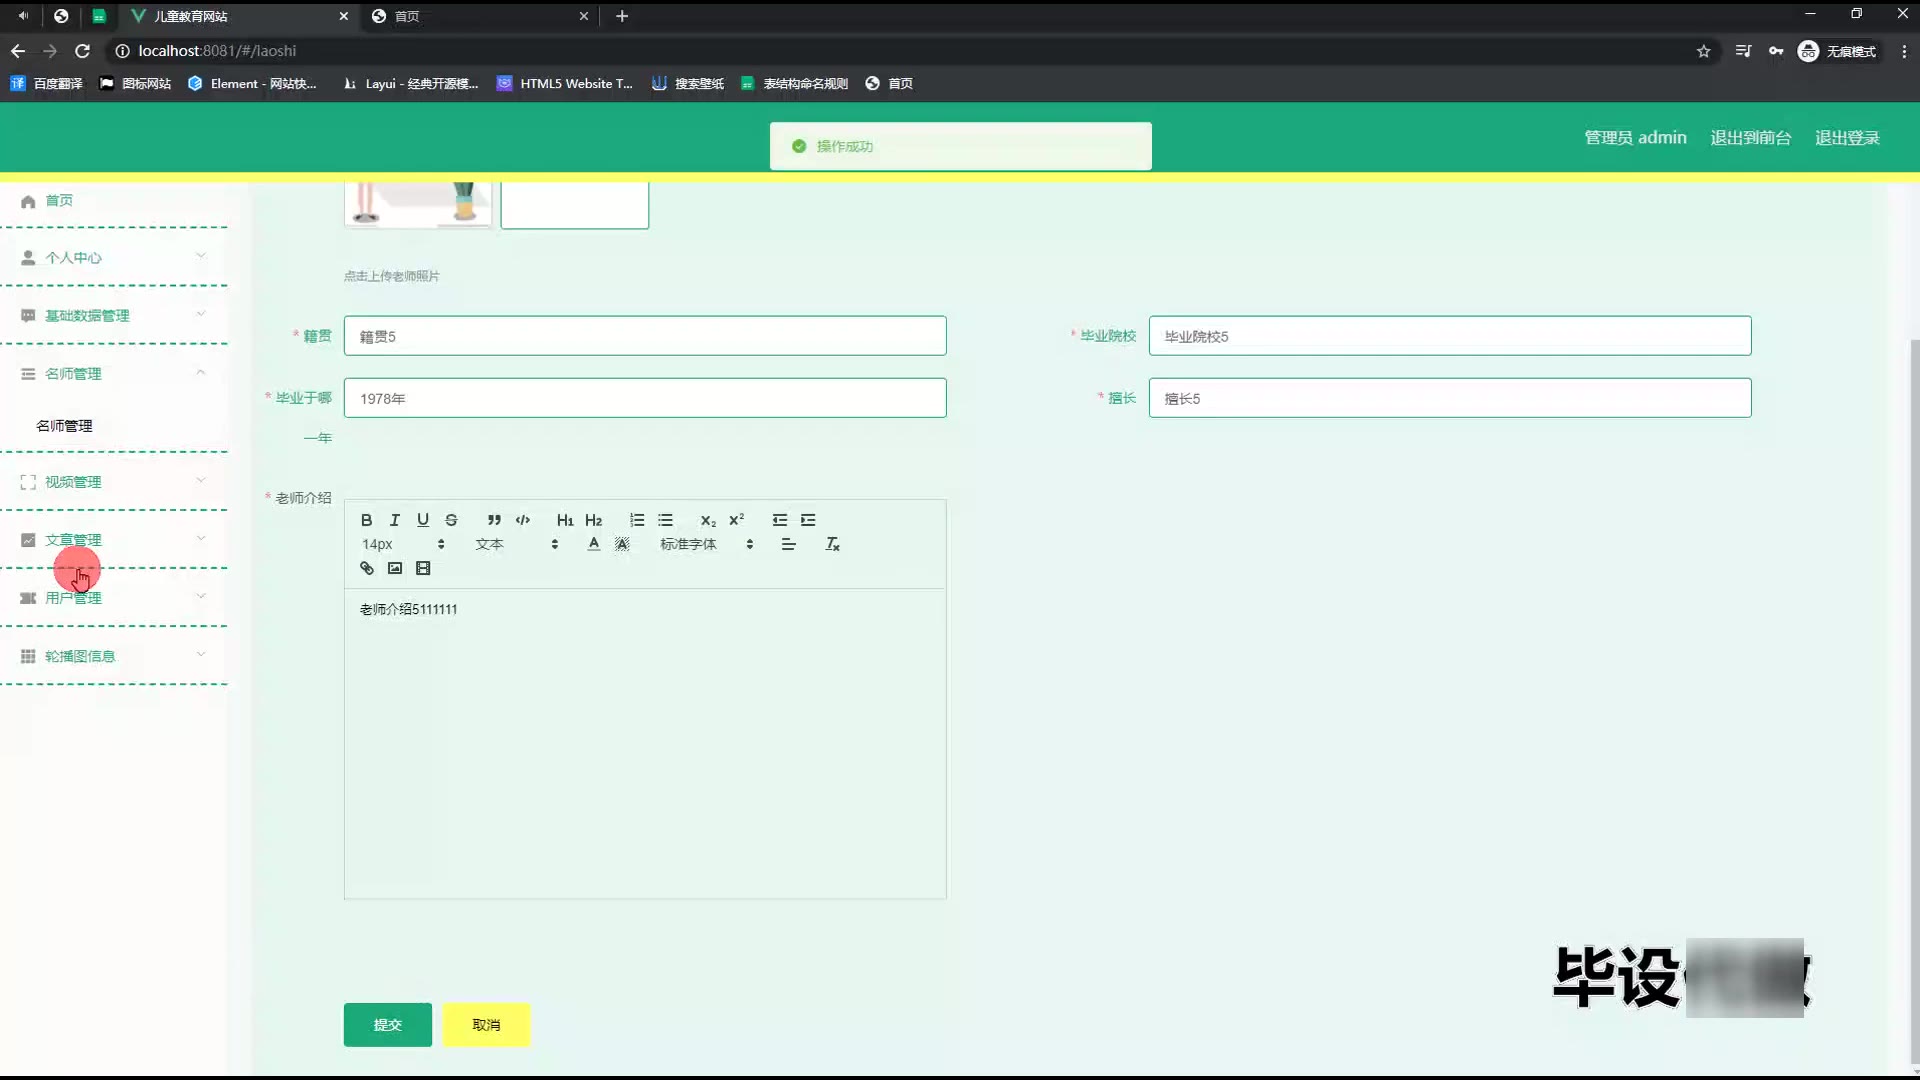Expand the 文章管理 sidebar menu

114,539
